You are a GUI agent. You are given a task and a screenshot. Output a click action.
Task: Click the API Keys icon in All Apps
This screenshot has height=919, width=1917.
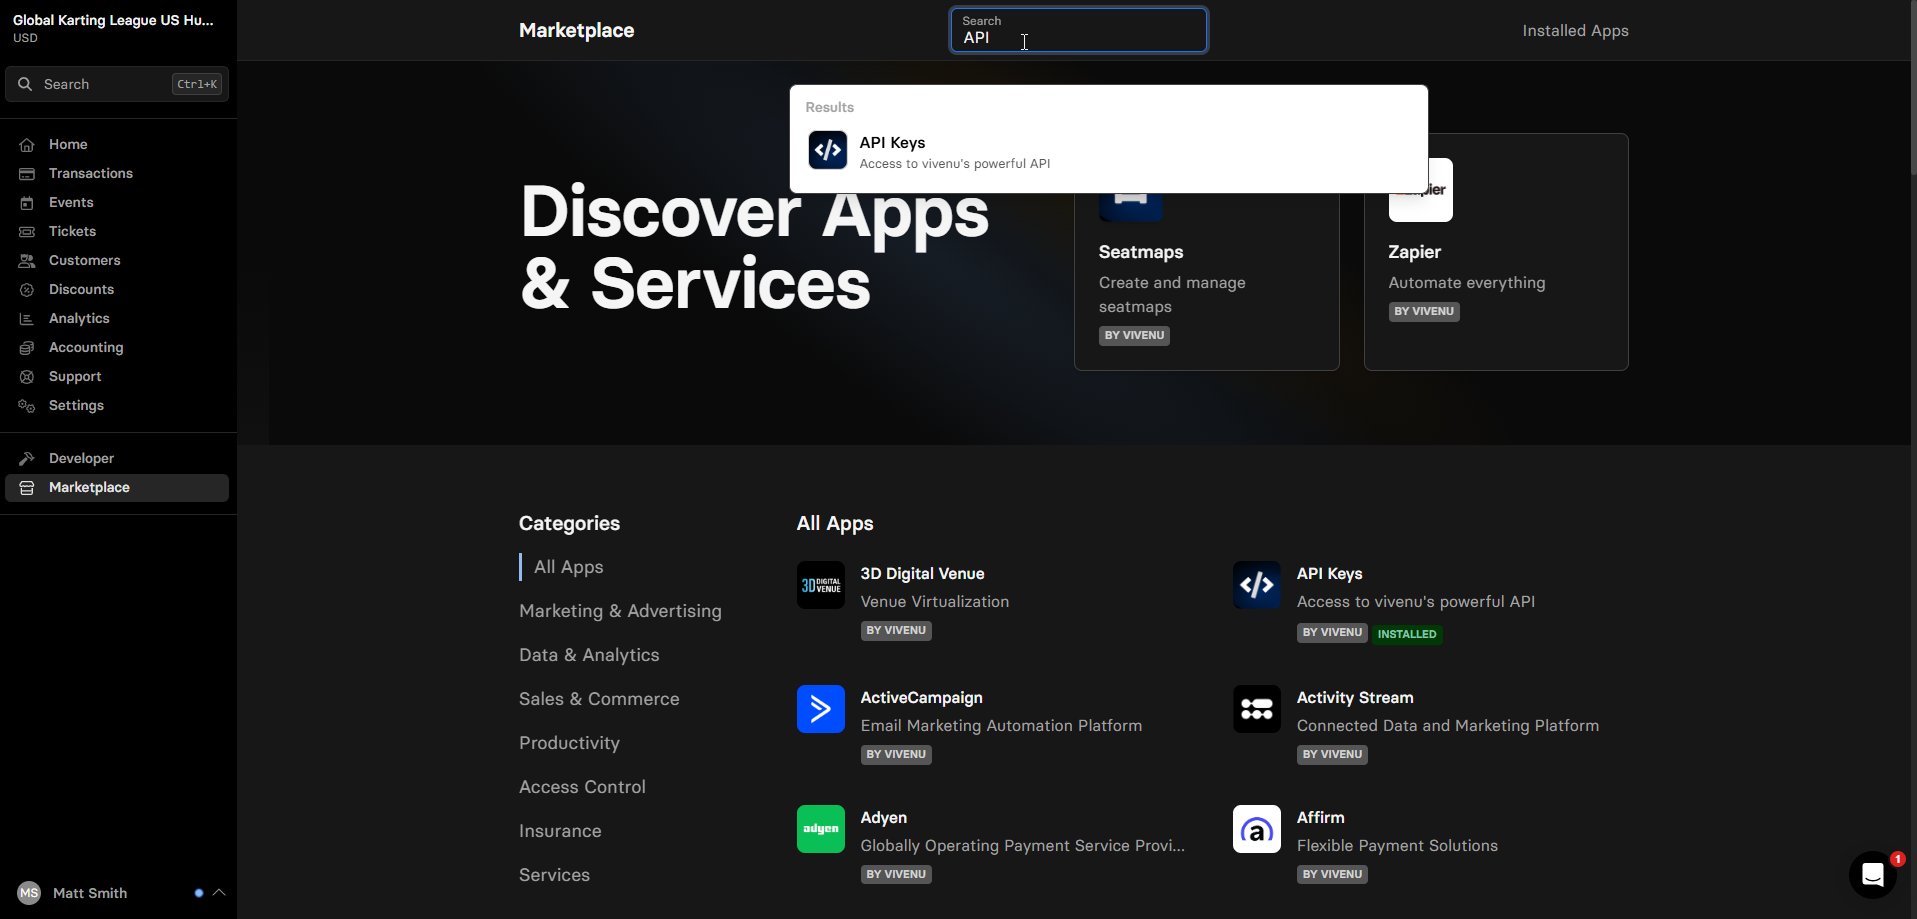1257,585
